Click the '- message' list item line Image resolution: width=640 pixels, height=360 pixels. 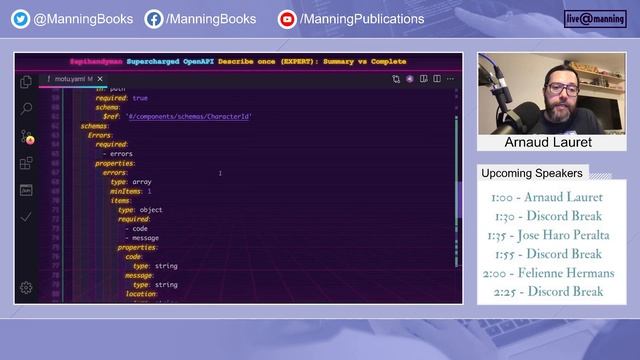pos(142,238)
